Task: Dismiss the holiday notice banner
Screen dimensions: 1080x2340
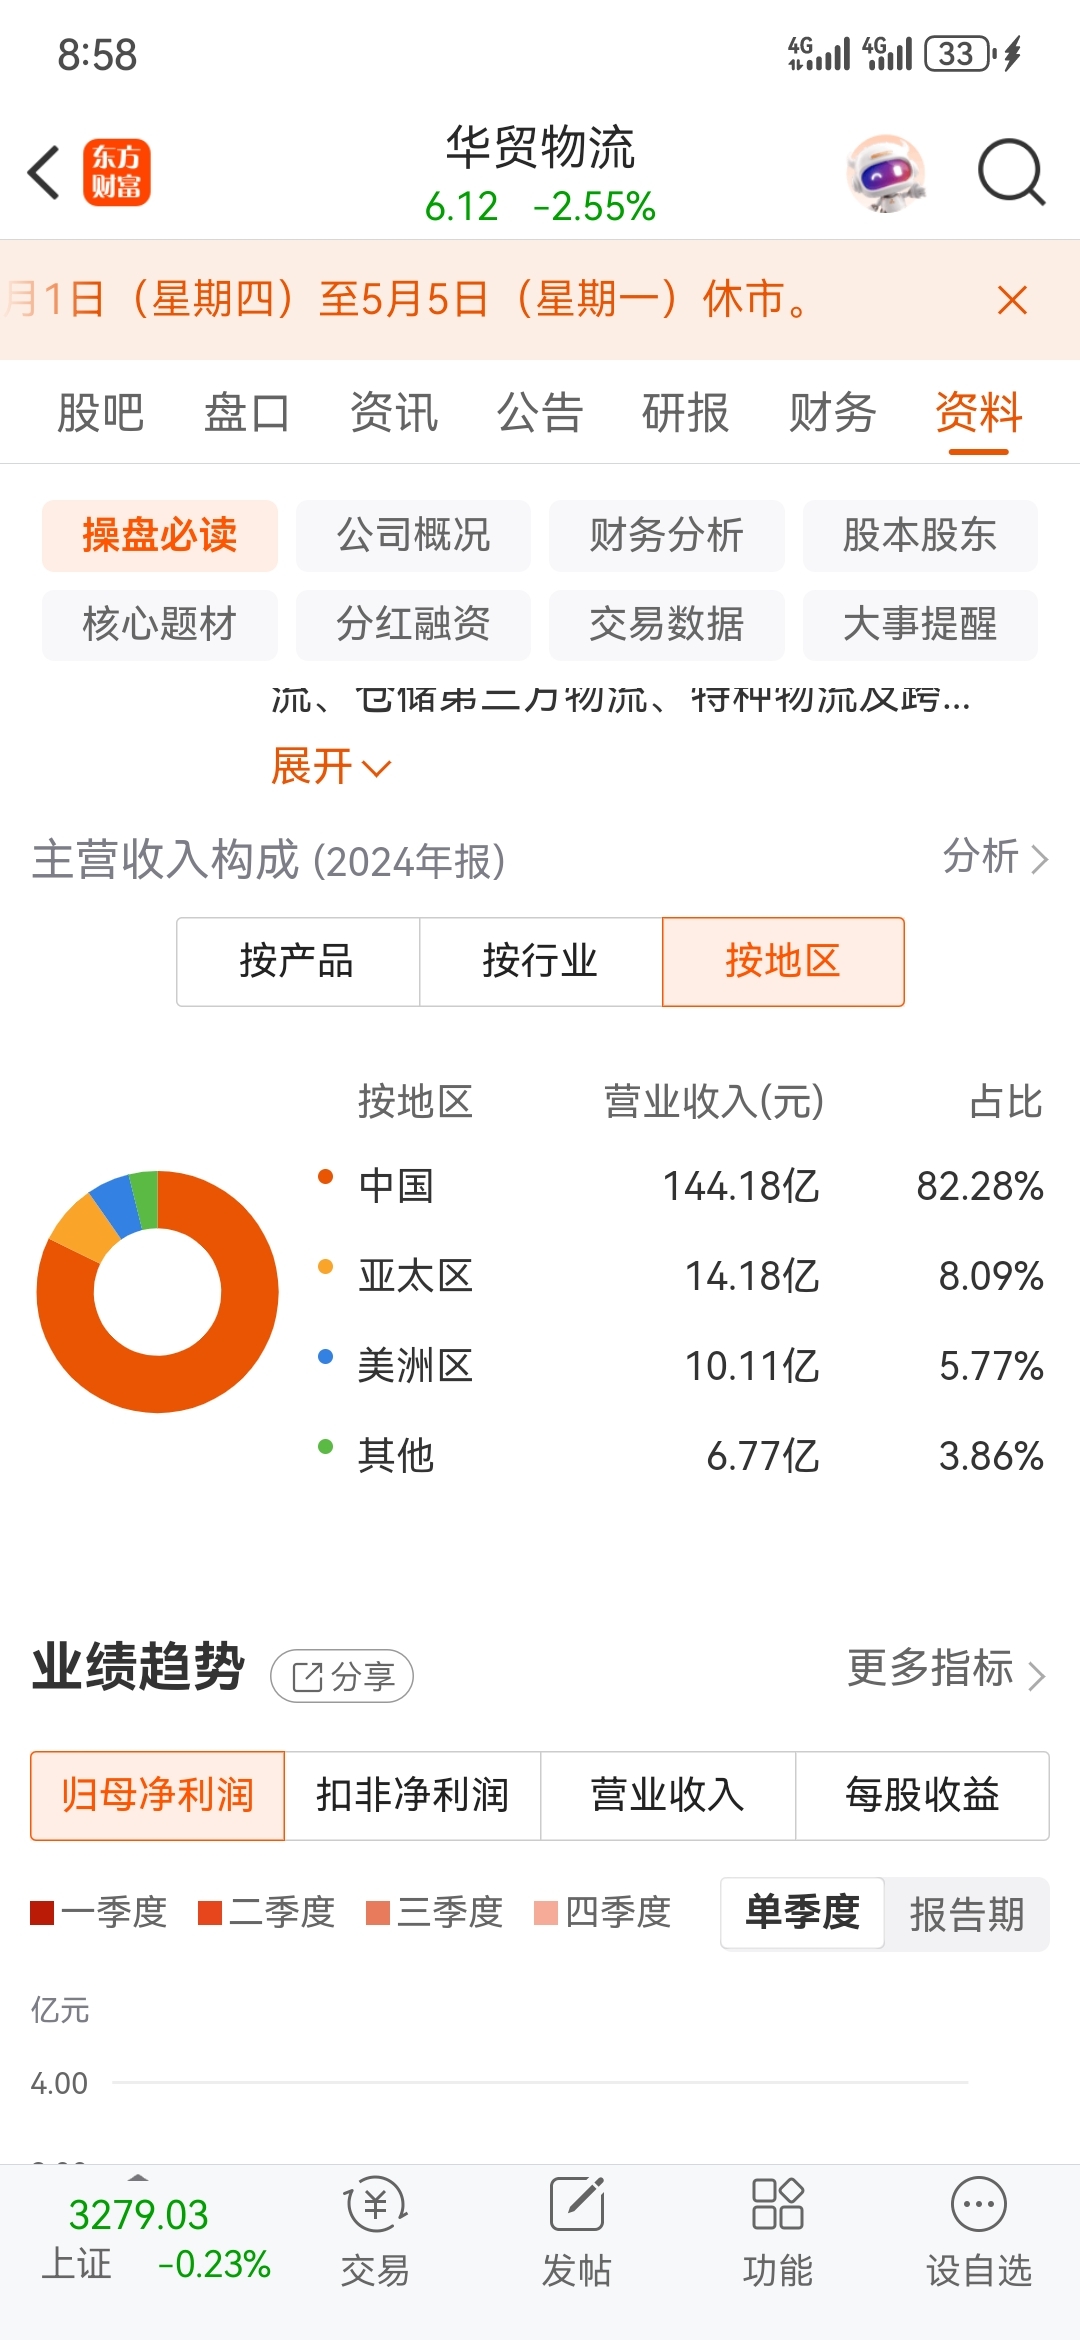Action: click(1012, 300)
